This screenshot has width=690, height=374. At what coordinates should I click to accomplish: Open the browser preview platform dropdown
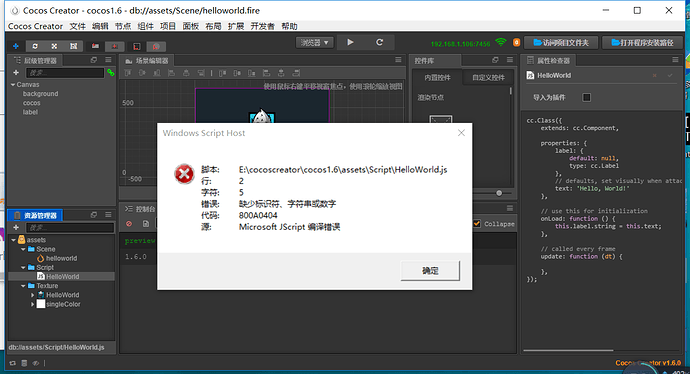(315, 43)
